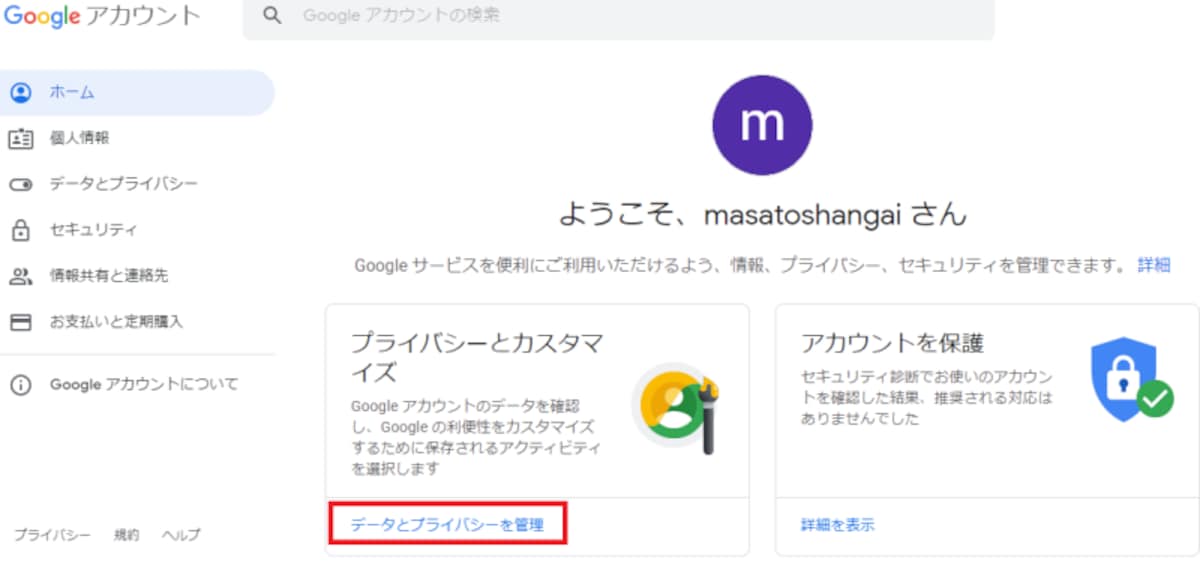Screen dimensions: 1200x572
Task: Click the search magnifier icon
Action: [271, 17]
